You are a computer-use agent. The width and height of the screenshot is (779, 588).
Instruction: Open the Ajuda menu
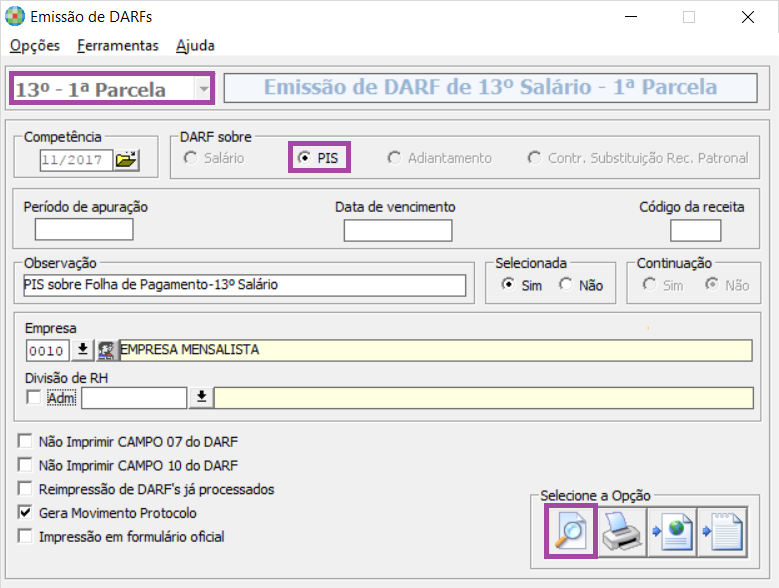tap(195, 45)
